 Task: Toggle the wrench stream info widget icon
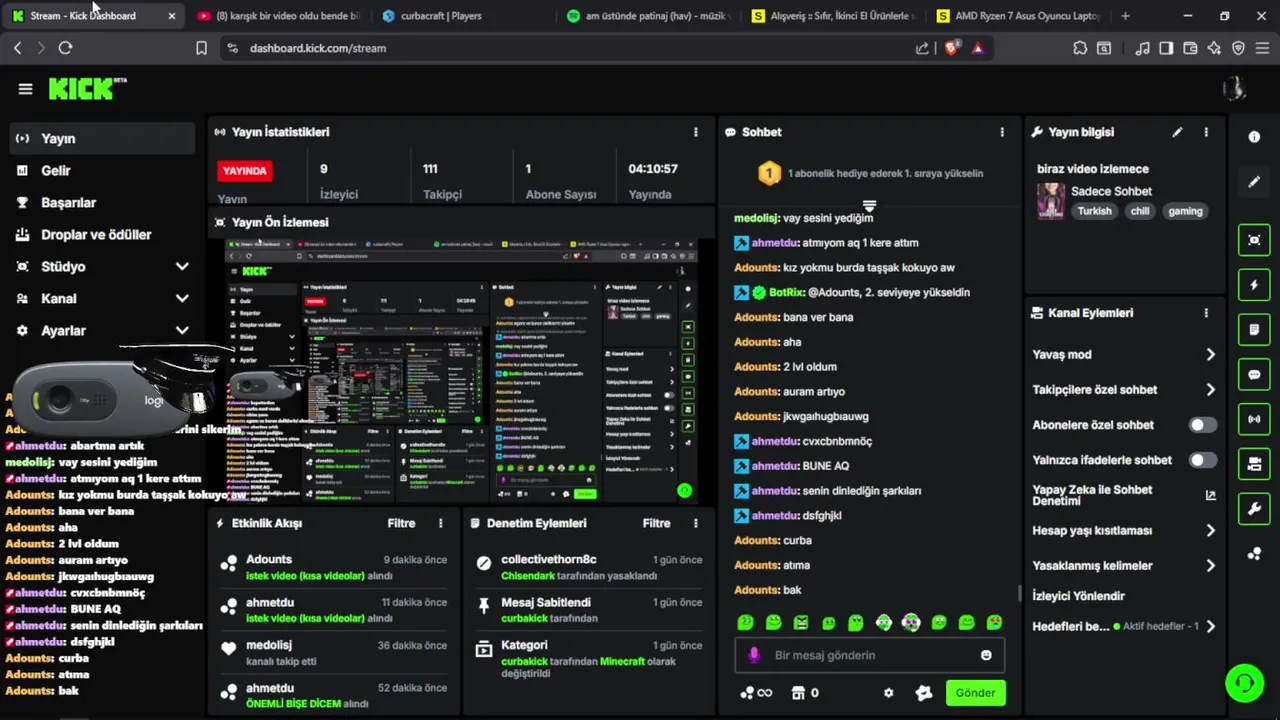(x=1254, y=509)
